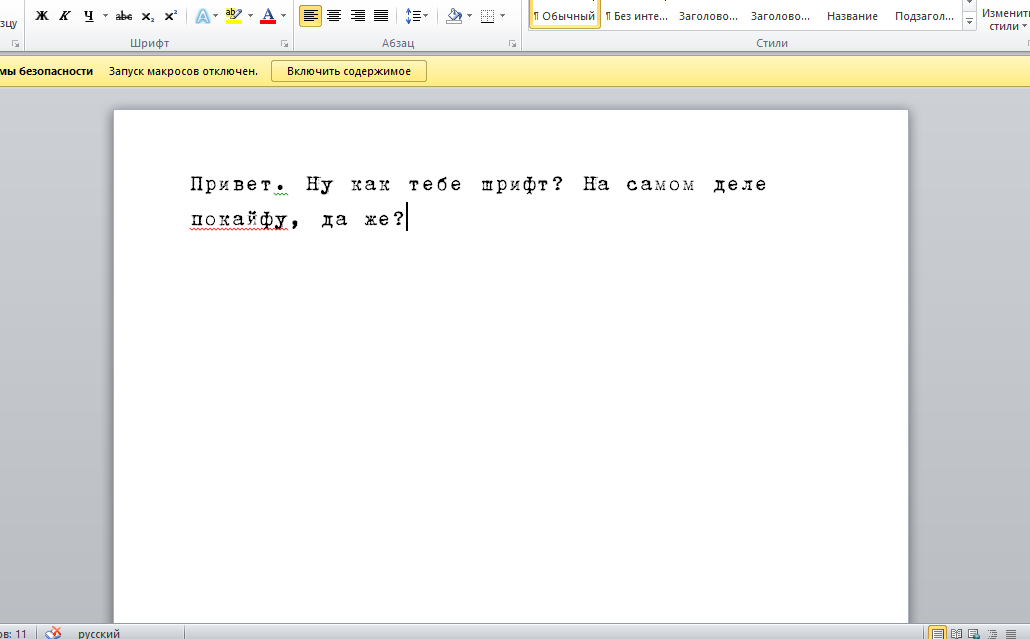The image size is (1030, 639).
Task: Align text to the right
Action: [357, 16]
